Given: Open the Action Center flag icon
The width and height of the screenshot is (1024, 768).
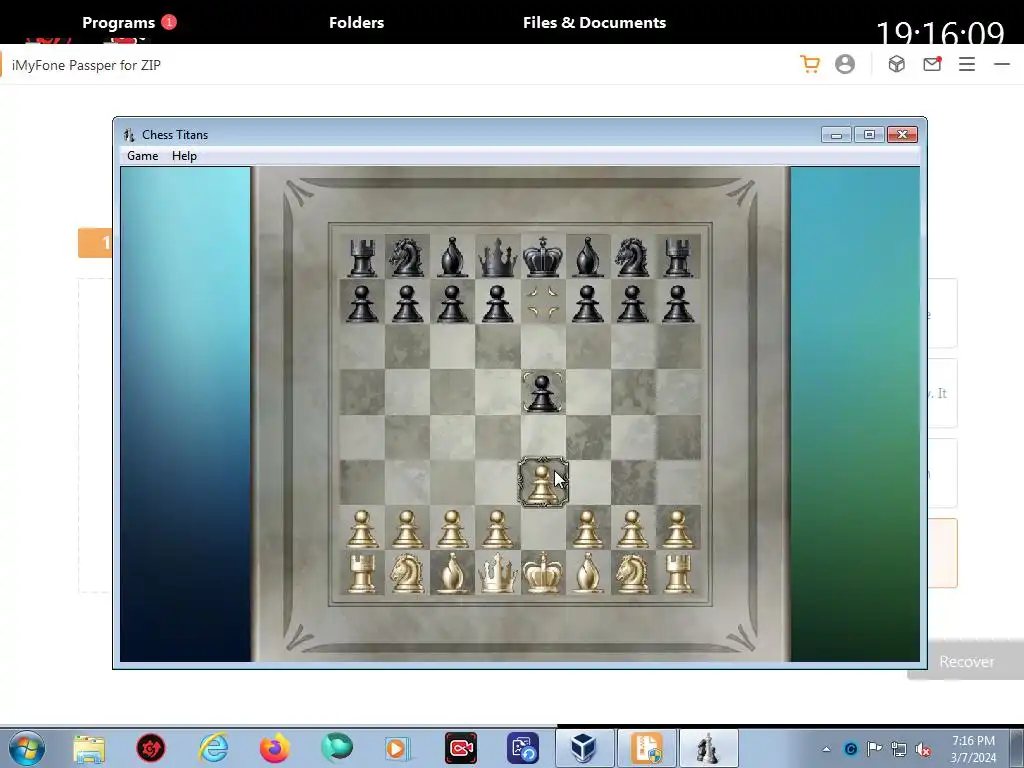Looking at the screenshot, I should [x=874, y=749].
